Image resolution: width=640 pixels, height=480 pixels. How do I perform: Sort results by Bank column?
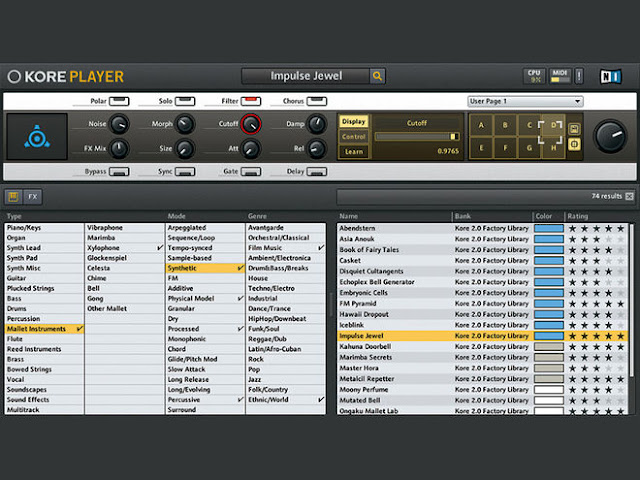[463, 216]
